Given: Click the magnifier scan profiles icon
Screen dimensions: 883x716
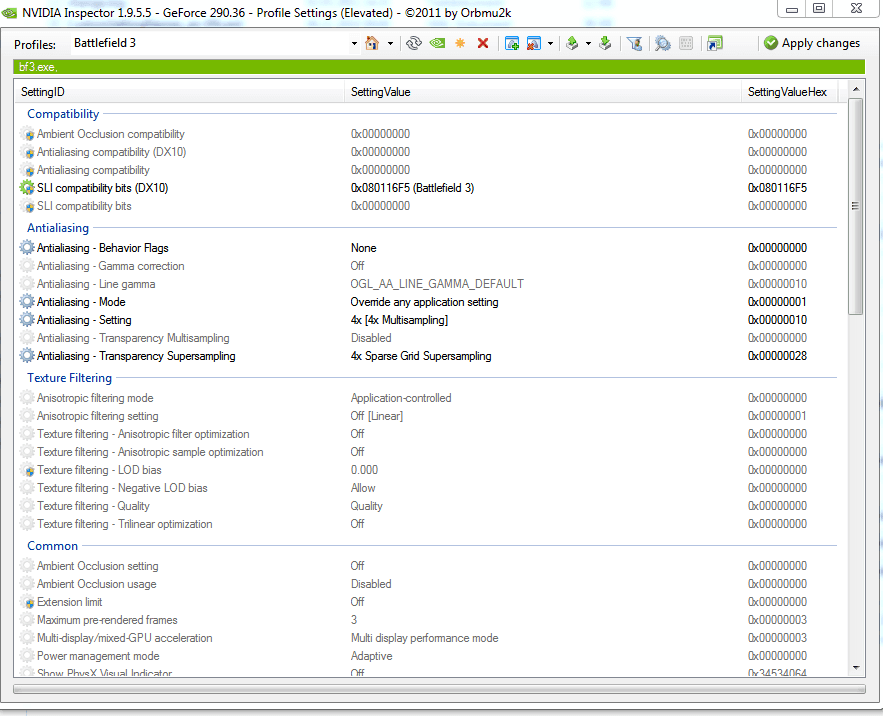Looking at the screenshot, I should coord(663,43).
